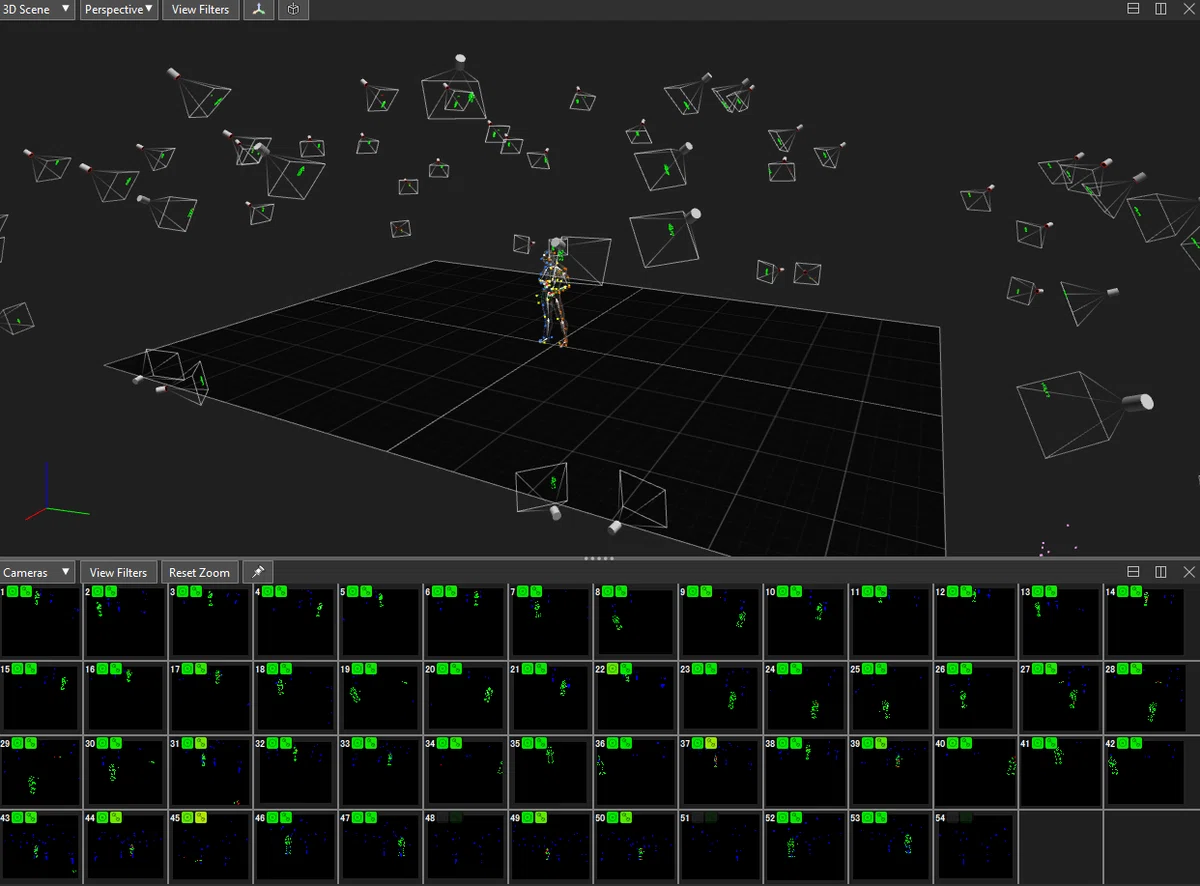Click the linked-dots icon on camera 28
This screenshot has height=886, width=1200.
coord(1137,668)
